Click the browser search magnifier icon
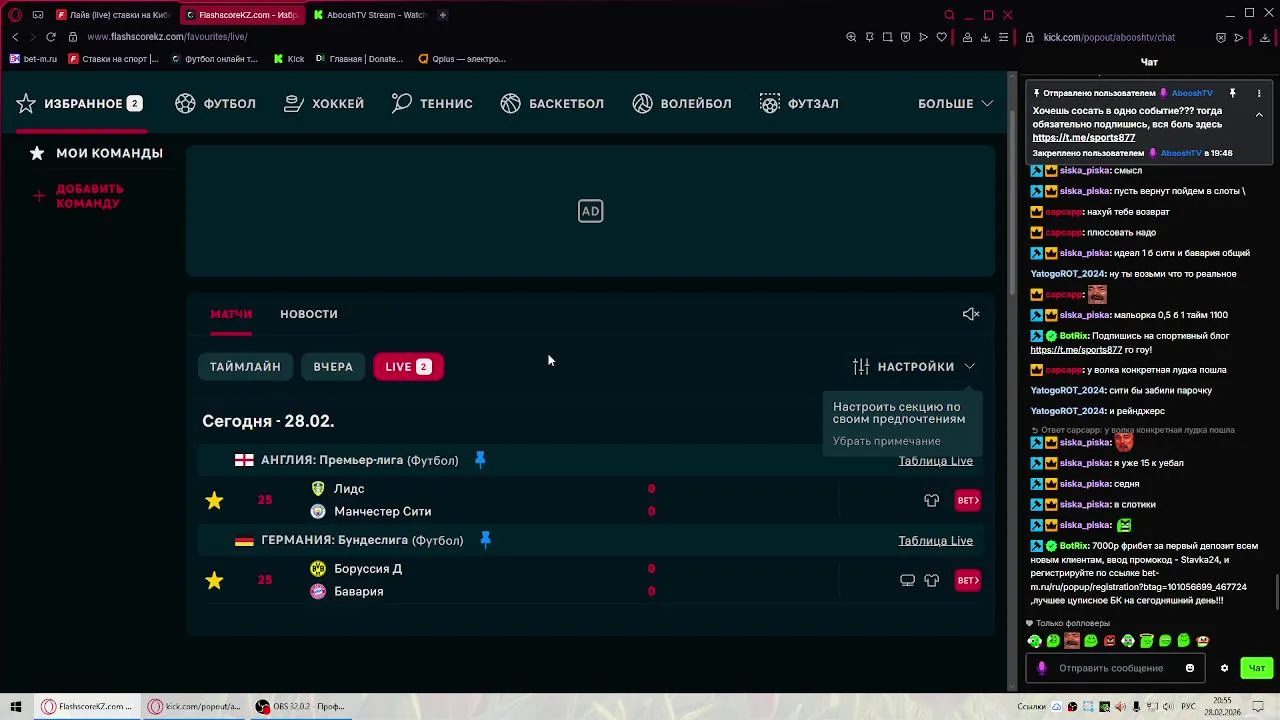Screen dimensions: 1280x720 (949, 15)
